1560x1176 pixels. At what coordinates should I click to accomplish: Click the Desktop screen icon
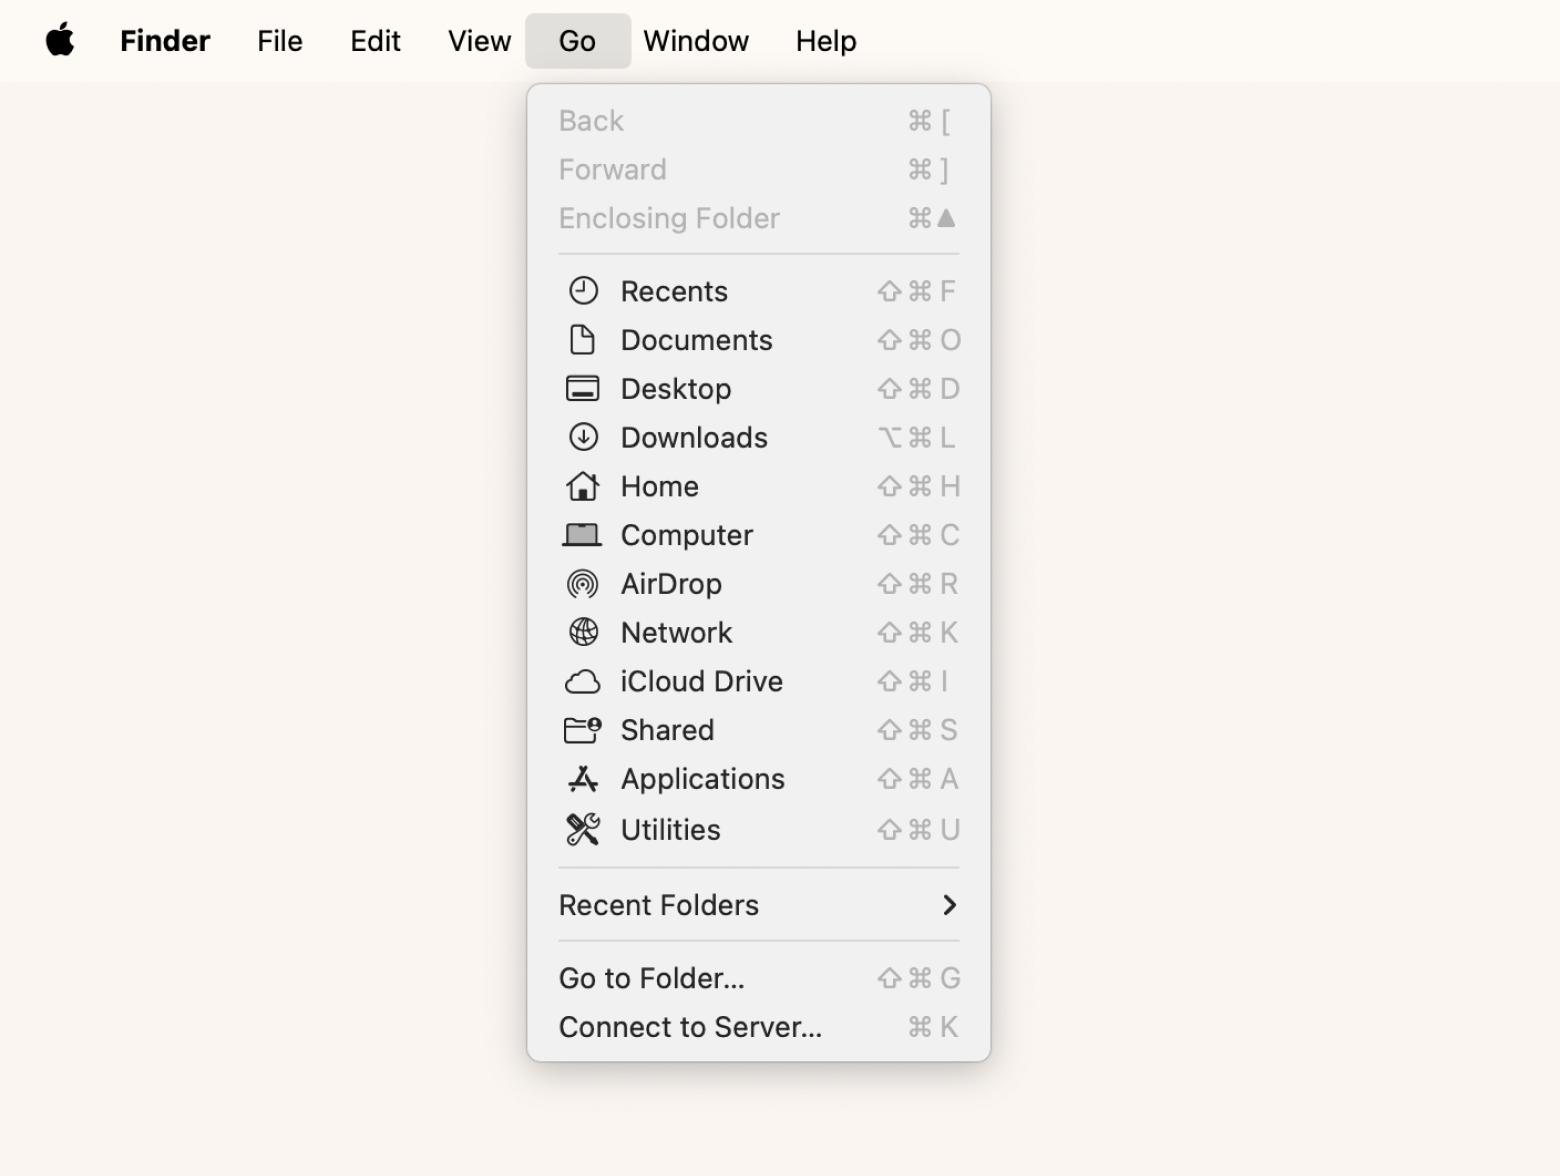[x=583, y=388]
